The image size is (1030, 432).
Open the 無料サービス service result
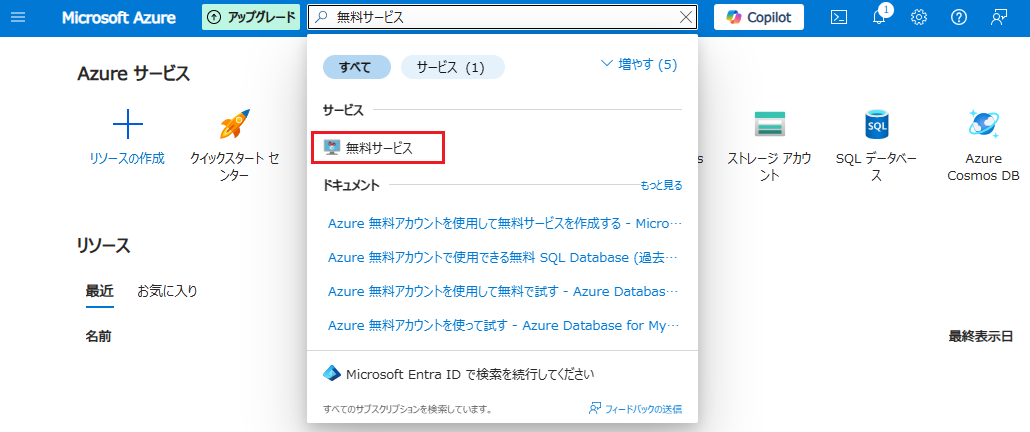(x=379, y=148)
